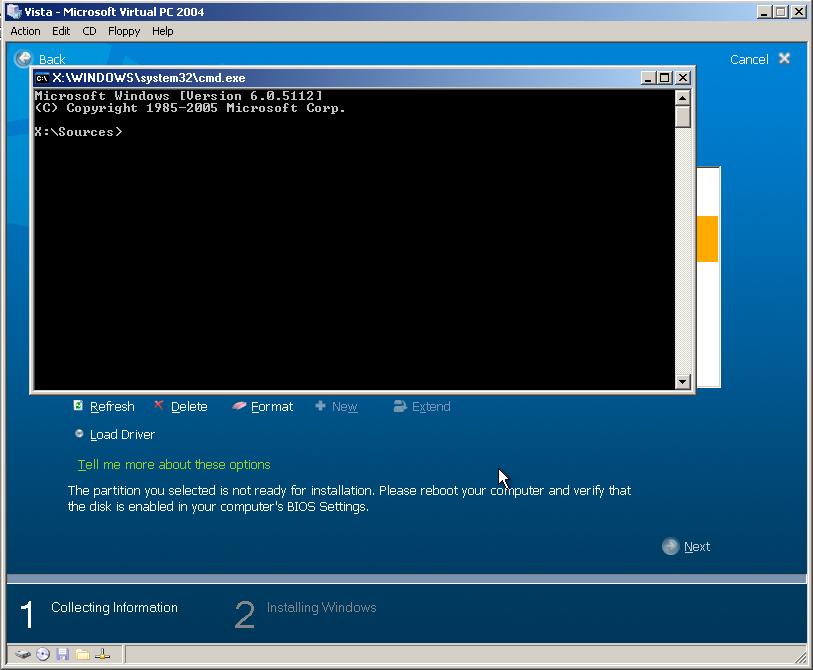
Task: Click the New plus icon
Action: pyautogui.click(x=320, y=406)
